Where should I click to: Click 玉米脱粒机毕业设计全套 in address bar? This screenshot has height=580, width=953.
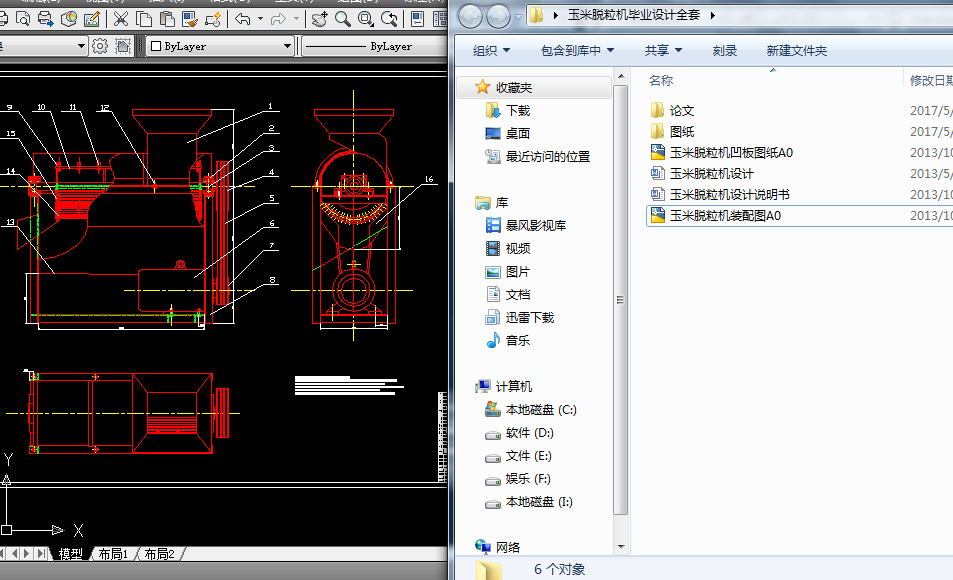pos(634,15)
